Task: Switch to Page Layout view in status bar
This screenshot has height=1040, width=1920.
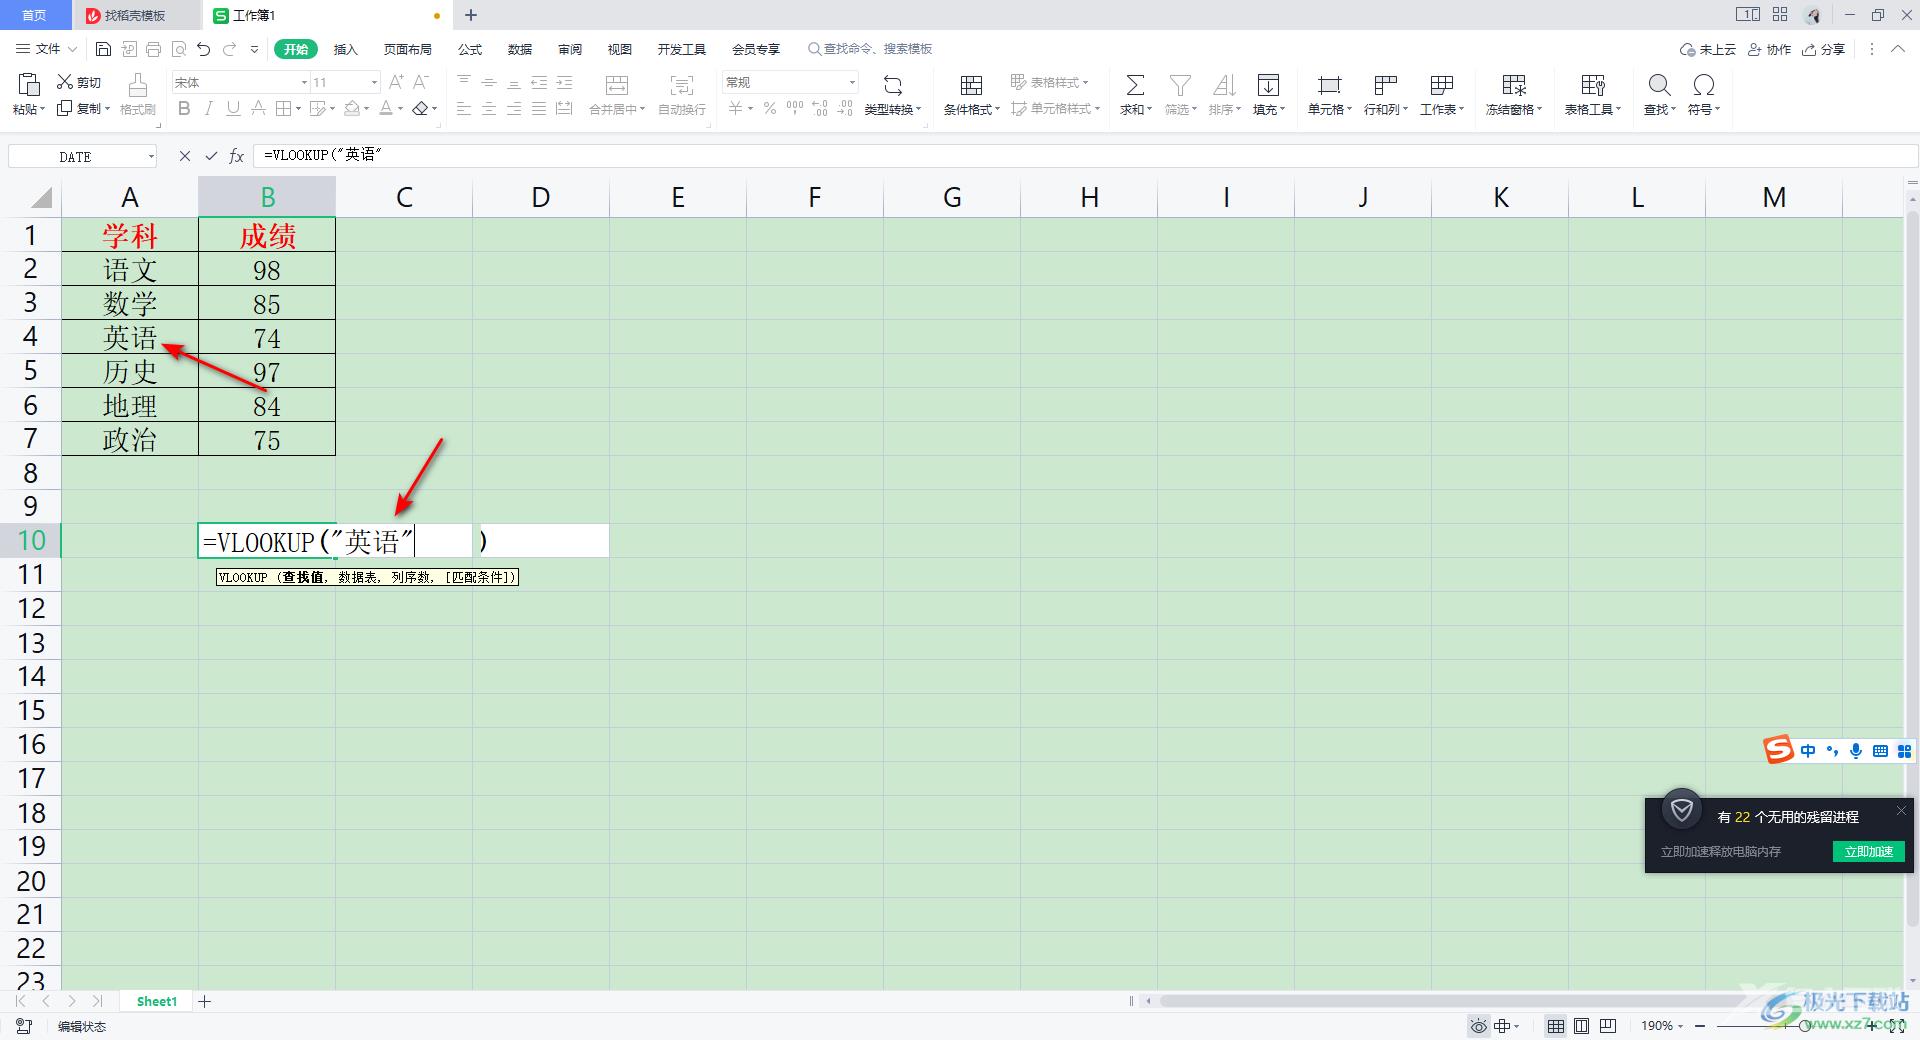Action: point(1582,1026)
